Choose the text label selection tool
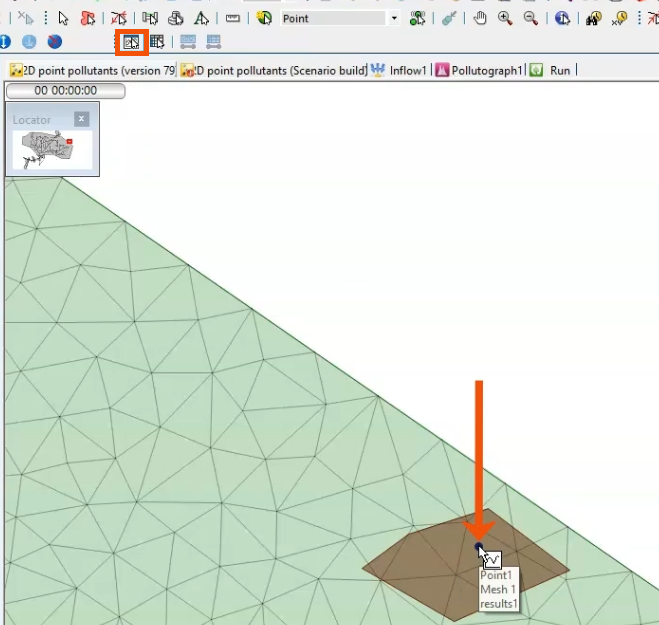 tap(201, 18)
